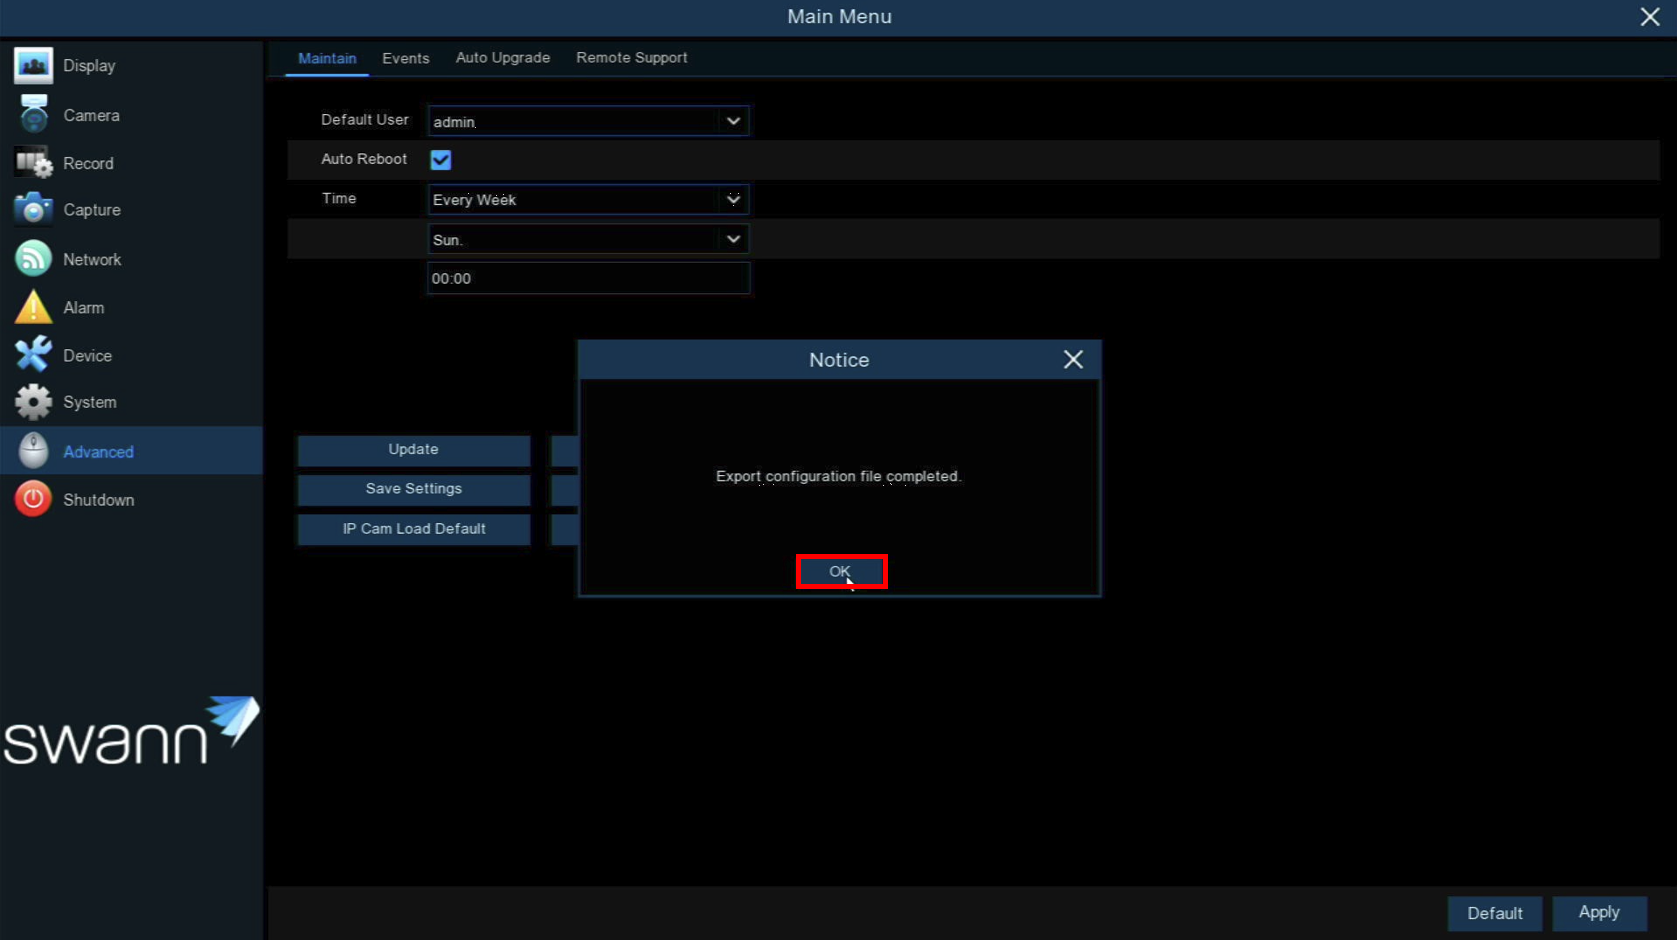The image size is (1677, 940).
Task: Open the Device tools icon
Action: point(33,355)
